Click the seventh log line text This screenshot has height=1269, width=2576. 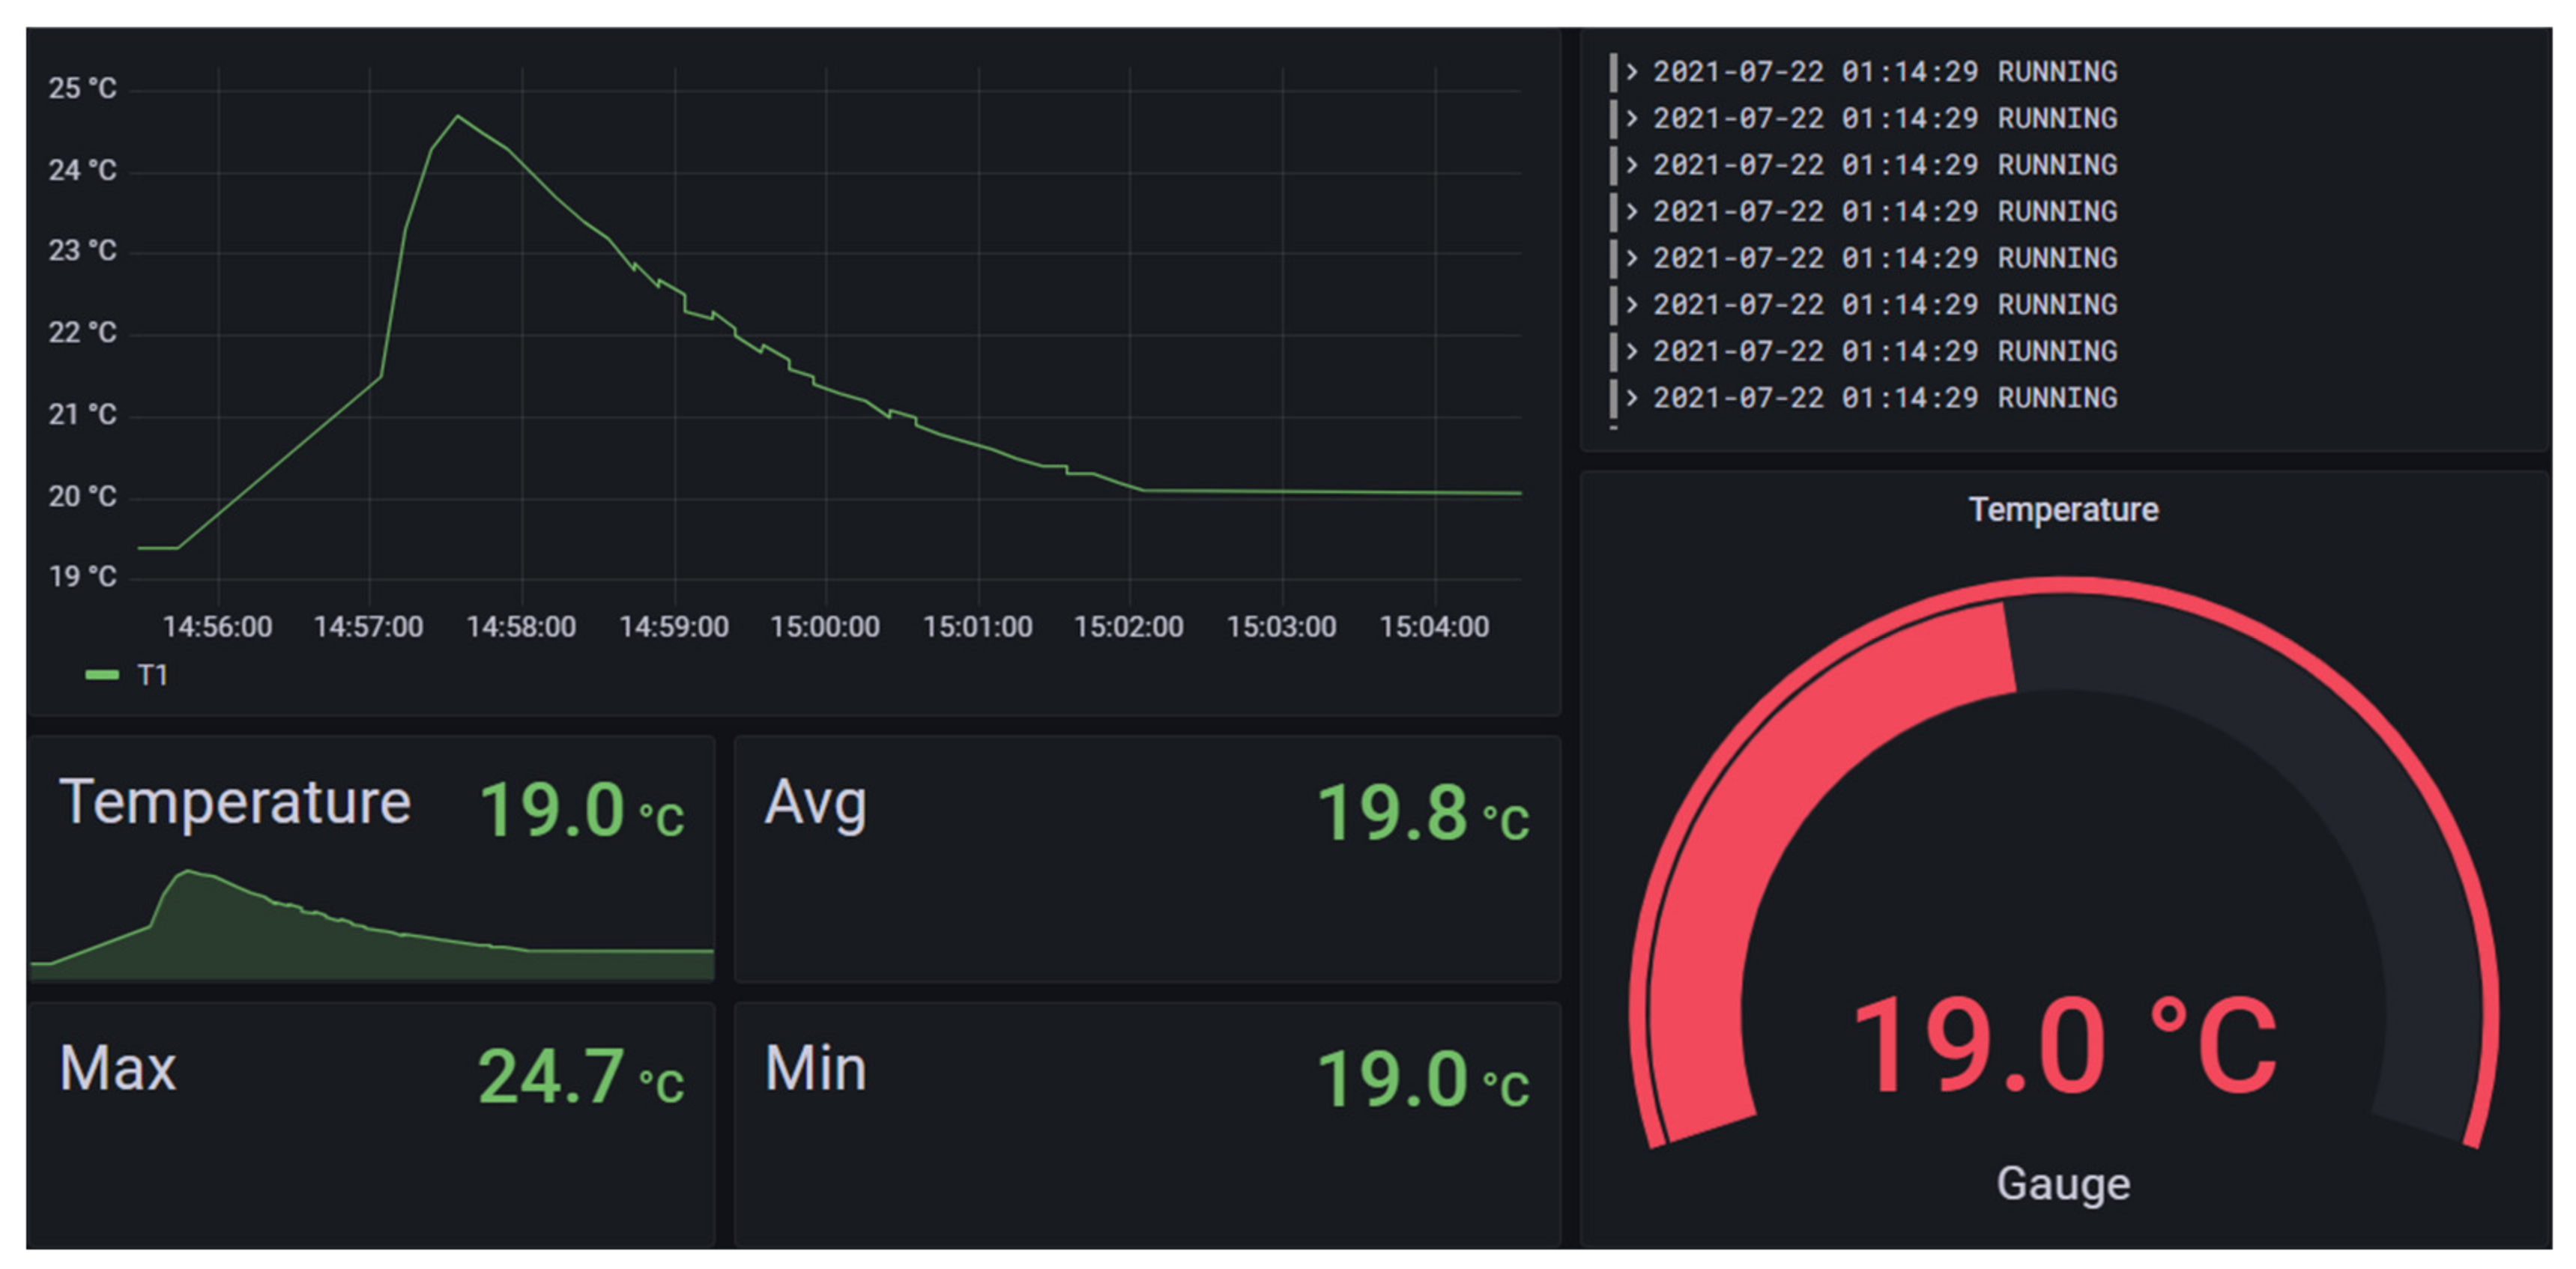pyautogui.click(x=1884, y=351)
